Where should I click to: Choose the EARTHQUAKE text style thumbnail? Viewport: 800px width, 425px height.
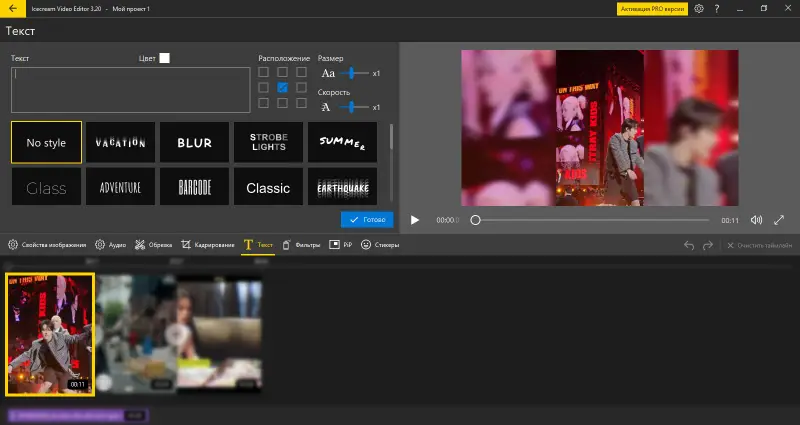coord(342,187)
